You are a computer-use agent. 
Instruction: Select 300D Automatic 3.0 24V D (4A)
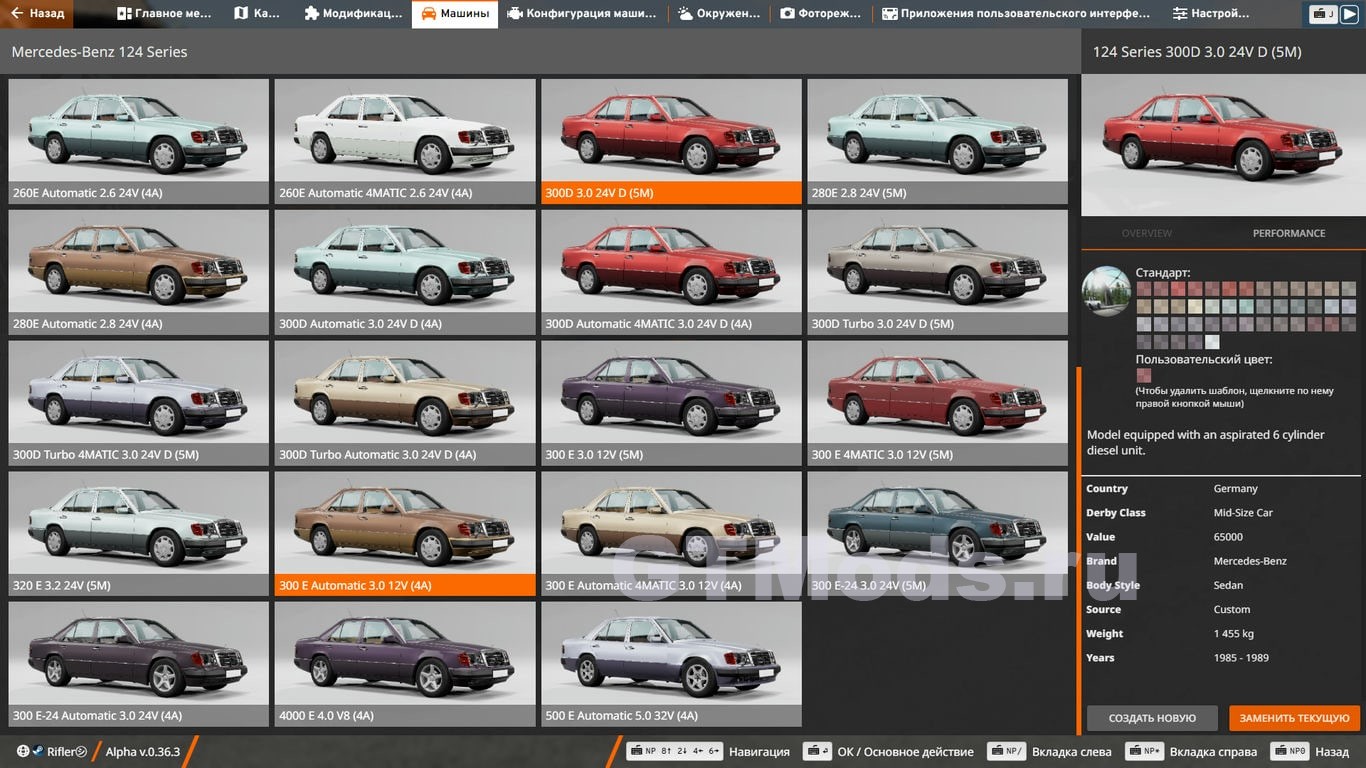click(x=405, y=272)
